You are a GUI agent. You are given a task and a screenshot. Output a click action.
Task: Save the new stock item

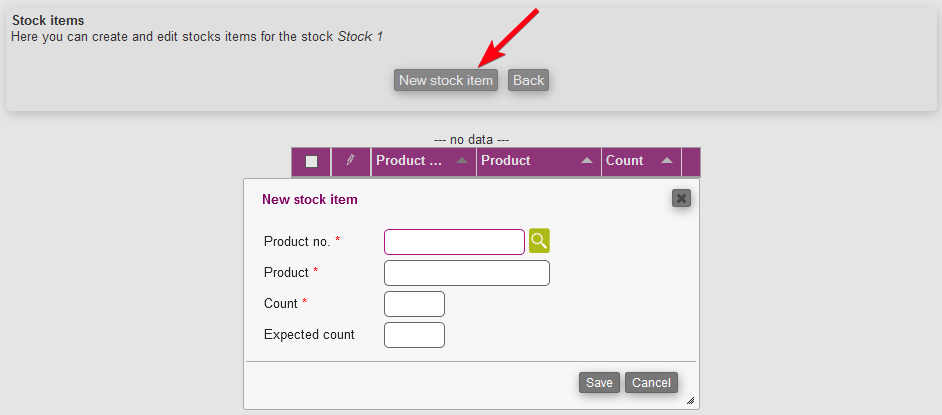pos(599,382)
